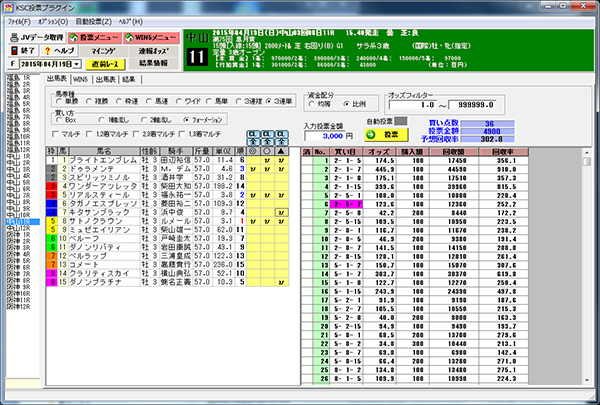
Task: Click the マイニング button
Action: point(103,51)
